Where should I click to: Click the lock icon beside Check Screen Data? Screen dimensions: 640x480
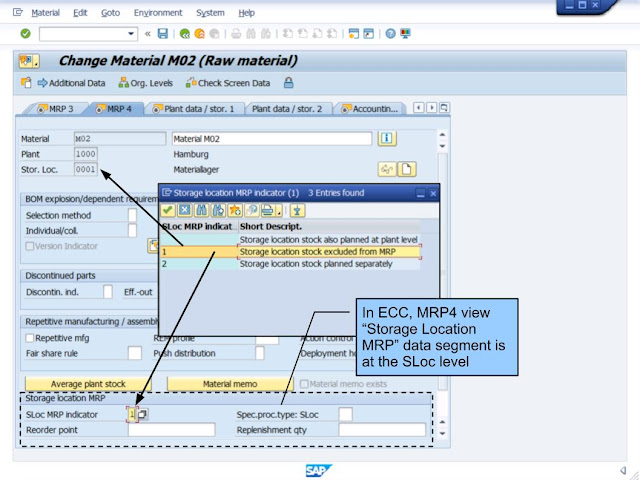(288, 83)
